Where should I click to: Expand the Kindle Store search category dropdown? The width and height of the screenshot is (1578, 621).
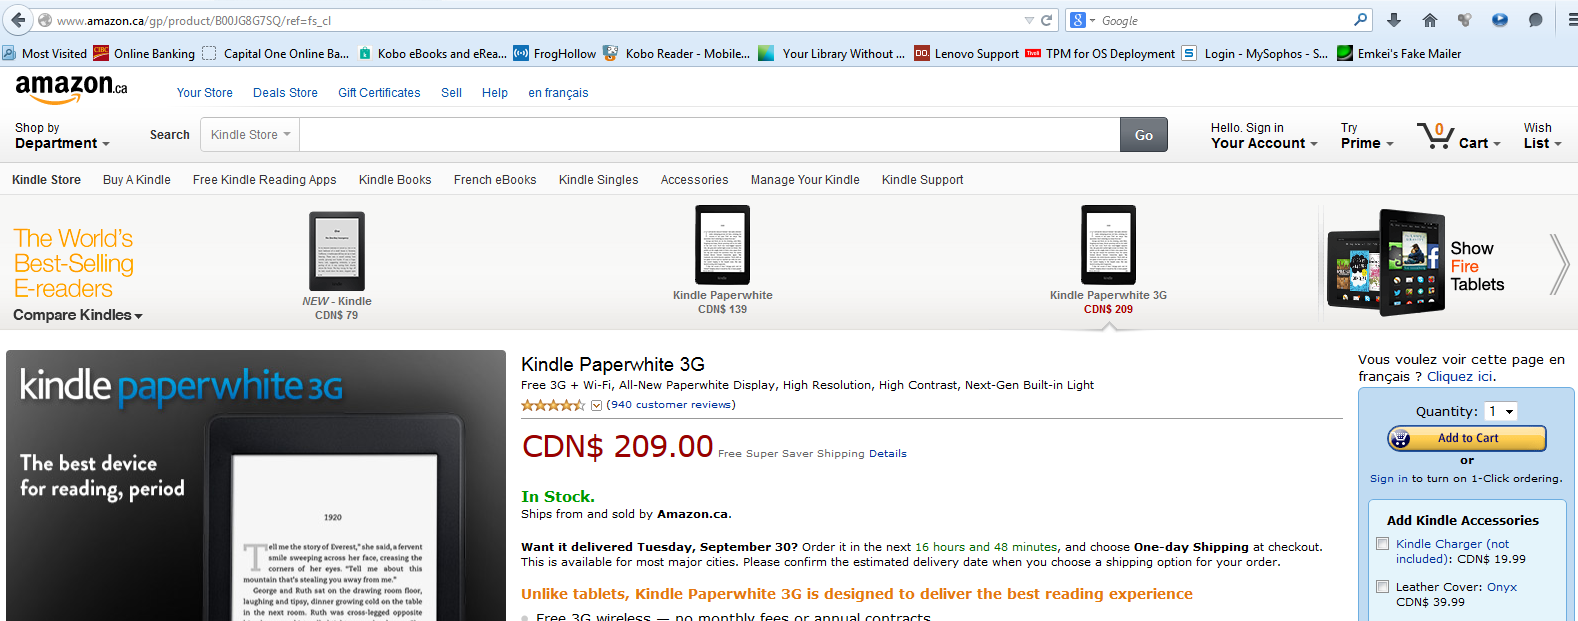(250, 135)
